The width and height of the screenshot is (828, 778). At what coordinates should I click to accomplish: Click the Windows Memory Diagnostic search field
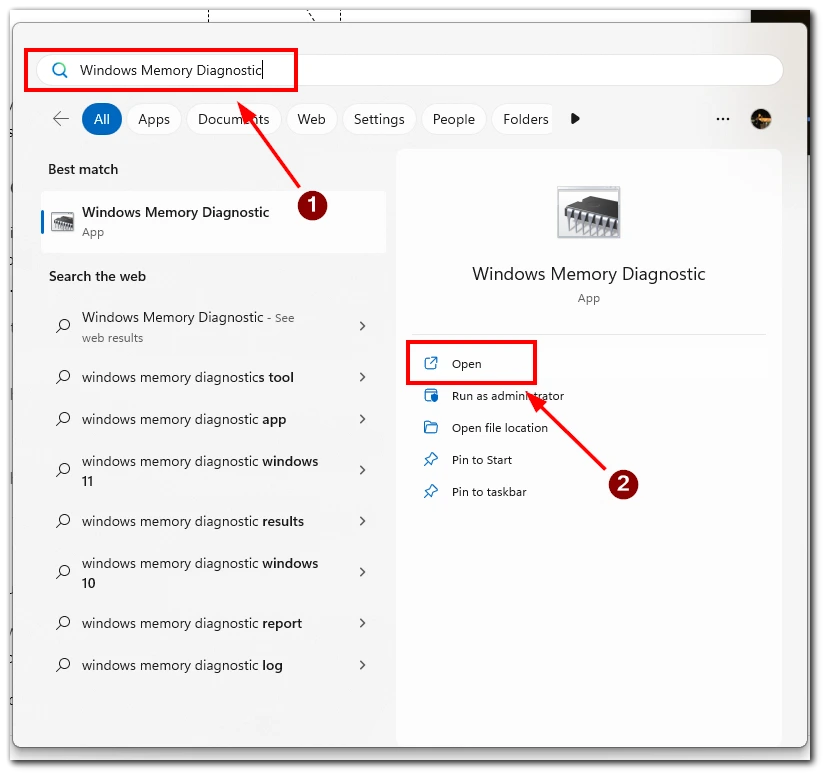[x=409, y=70]
